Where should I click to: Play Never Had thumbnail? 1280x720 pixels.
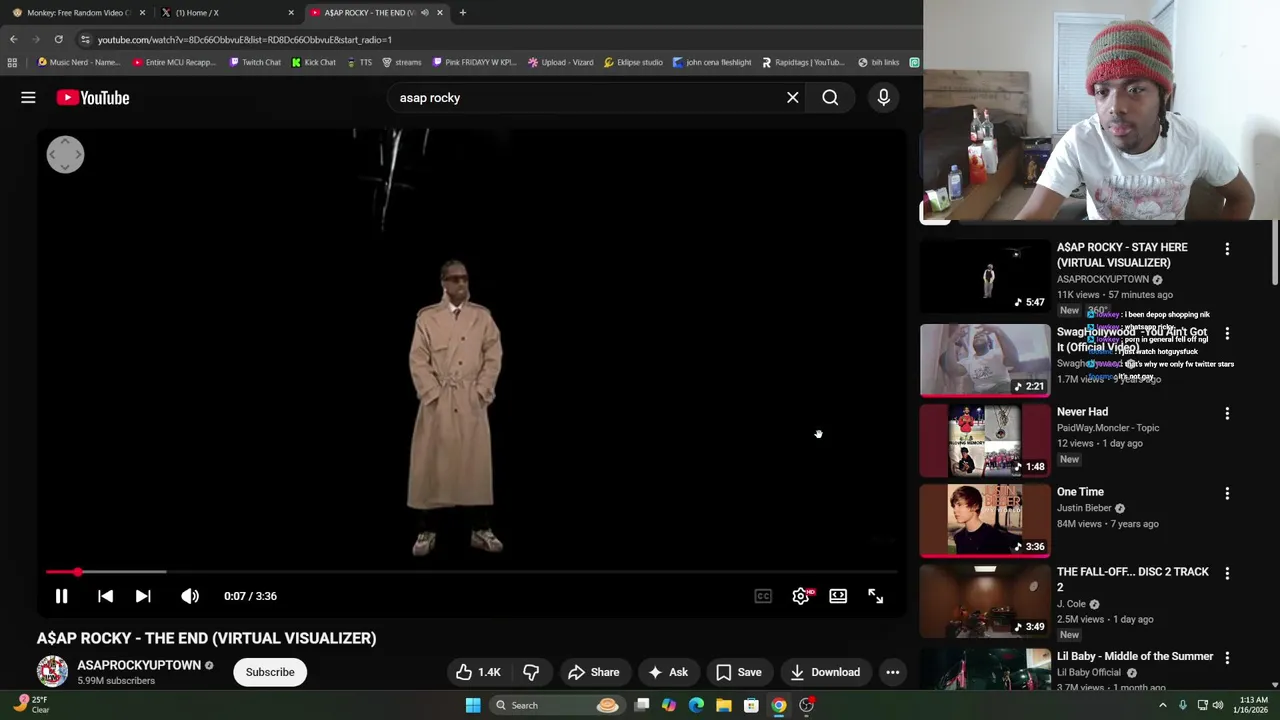point(985,441)
